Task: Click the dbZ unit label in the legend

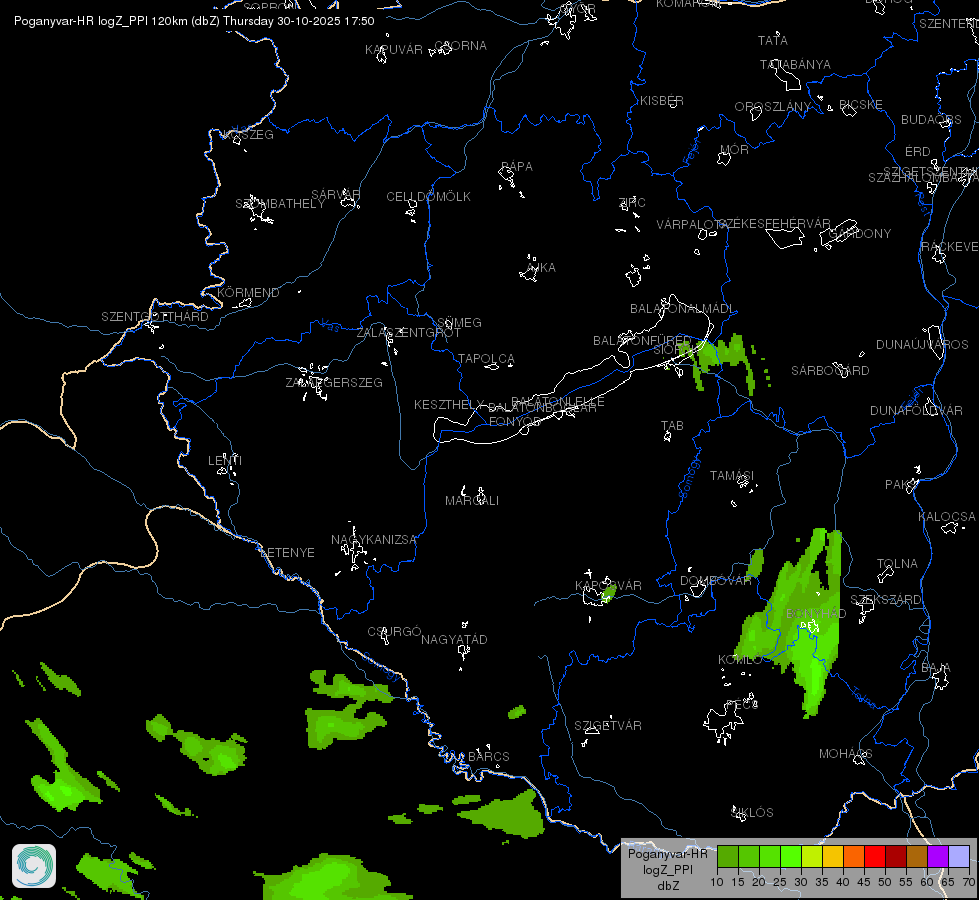Action: (668, 886)
